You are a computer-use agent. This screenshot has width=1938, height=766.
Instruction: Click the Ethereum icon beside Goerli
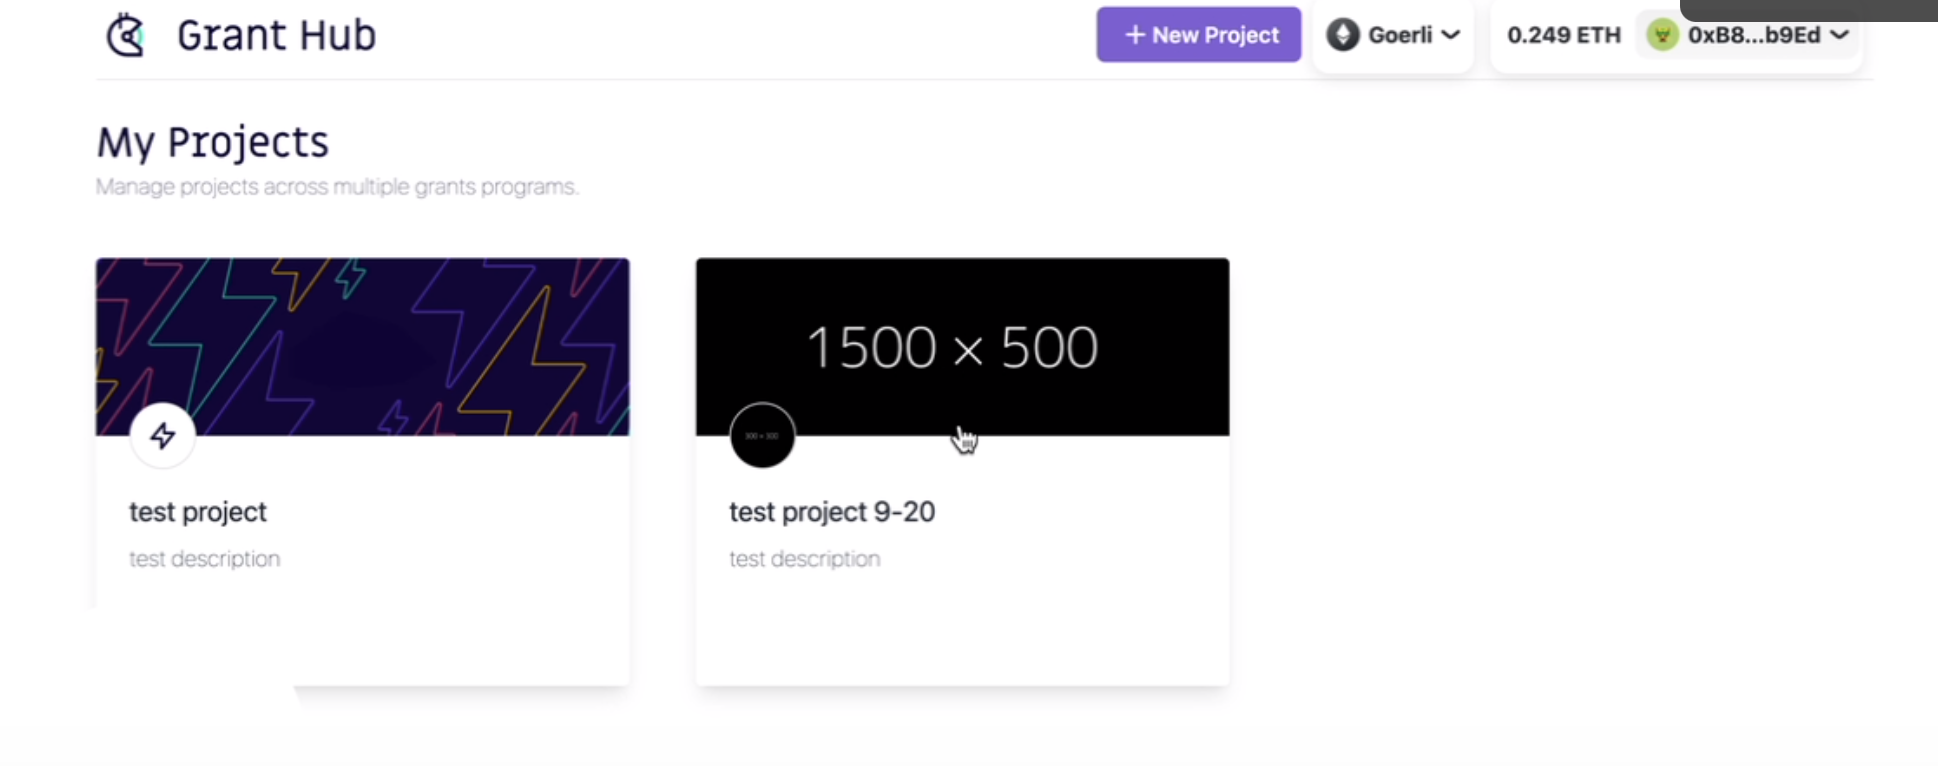coord(1343,35)
